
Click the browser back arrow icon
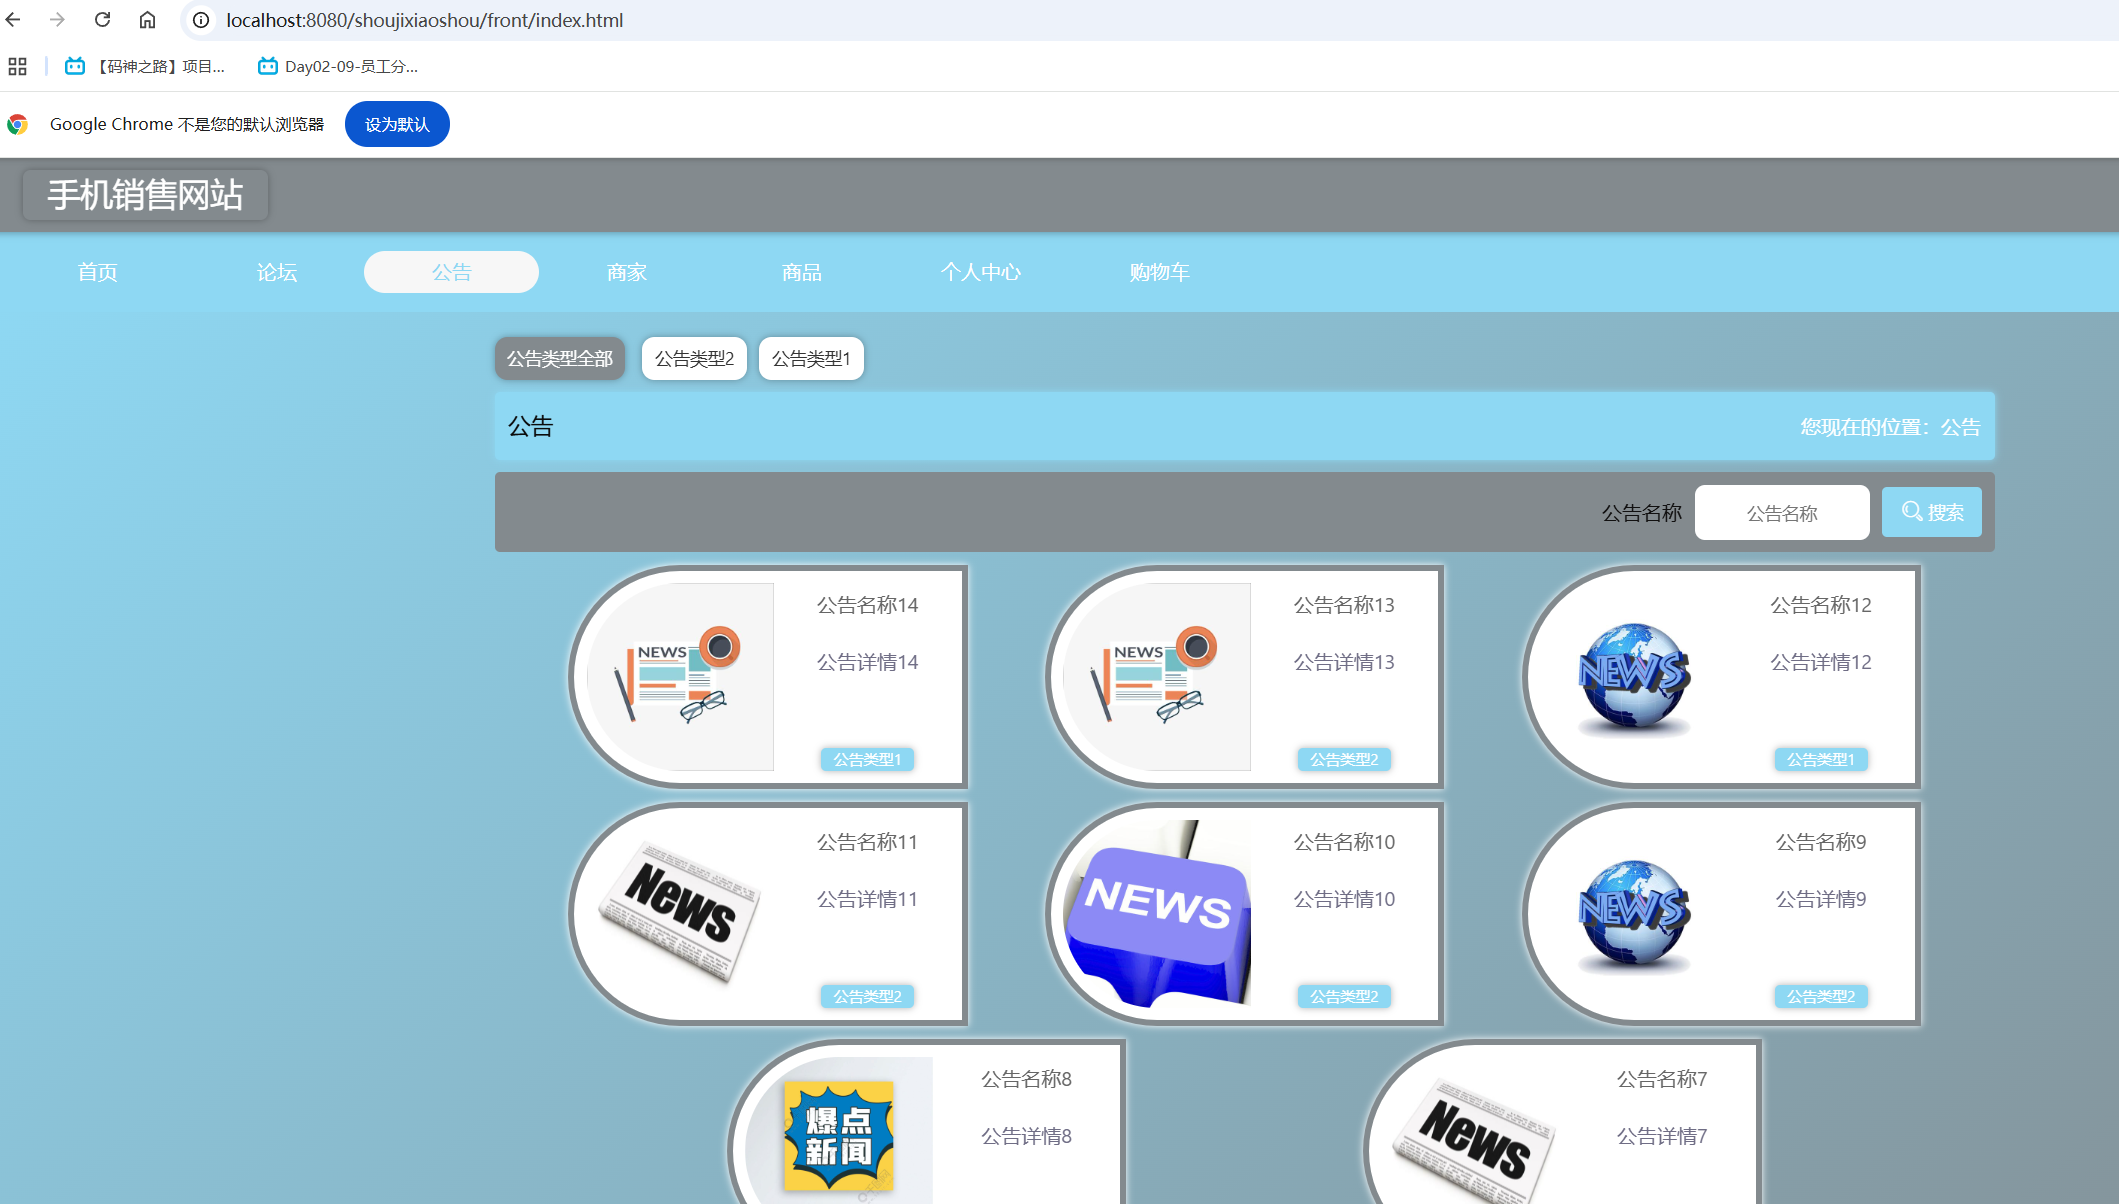click(x=13, y=20)
